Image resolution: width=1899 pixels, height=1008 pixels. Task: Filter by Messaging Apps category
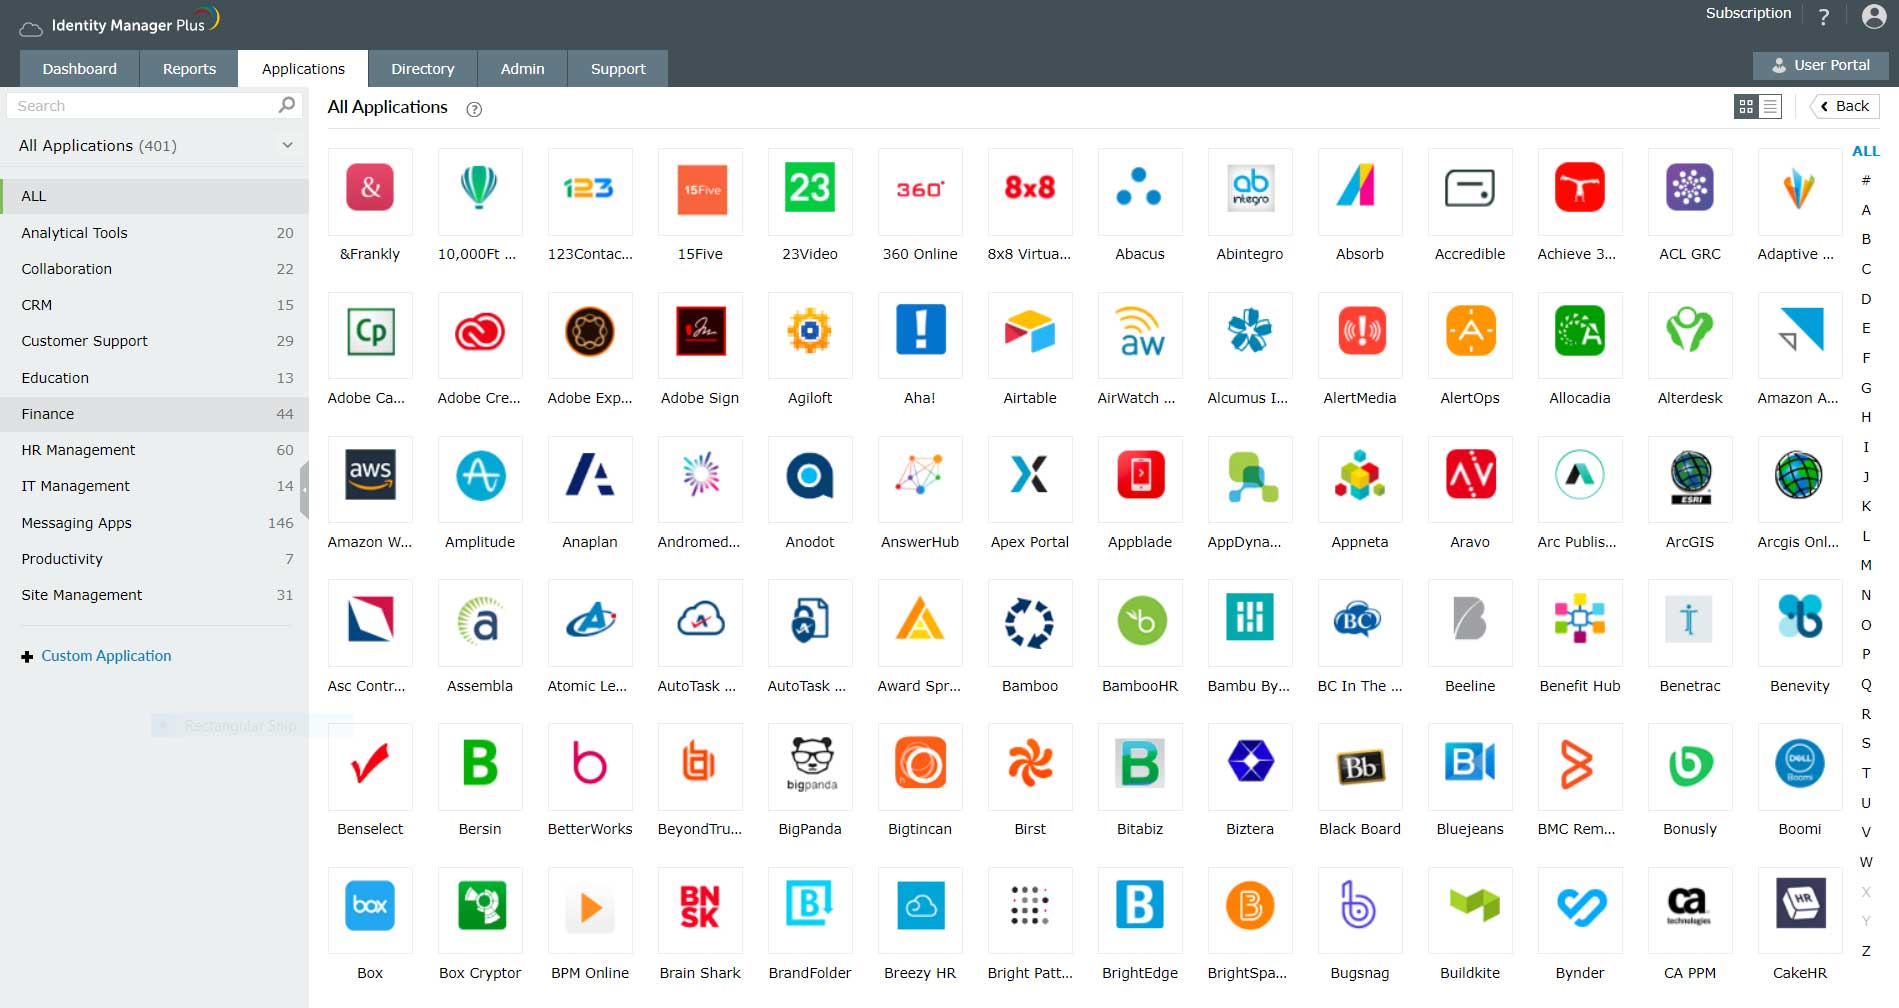tap(154, 523)
